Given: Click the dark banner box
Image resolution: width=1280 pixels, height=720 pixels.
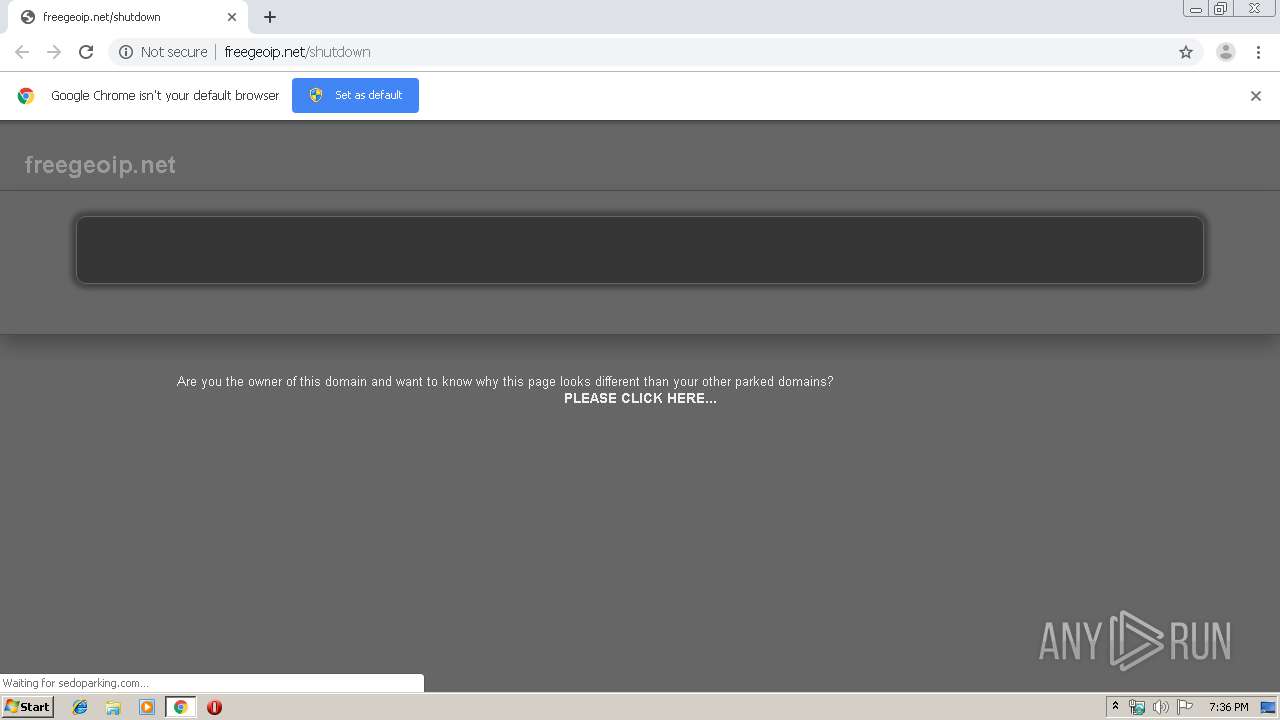Looking at the screenshot, I should click(640, 250).
